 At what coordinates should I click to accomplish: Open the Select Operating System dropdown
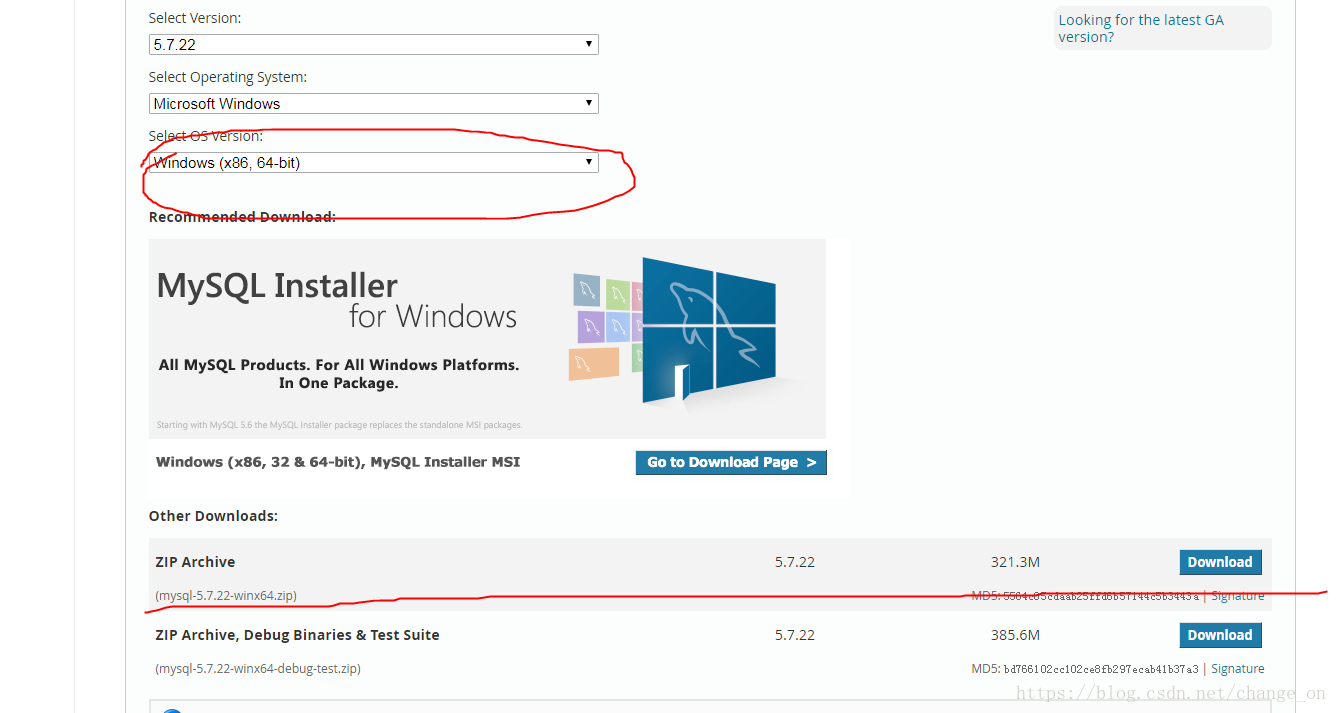point(373,103)
